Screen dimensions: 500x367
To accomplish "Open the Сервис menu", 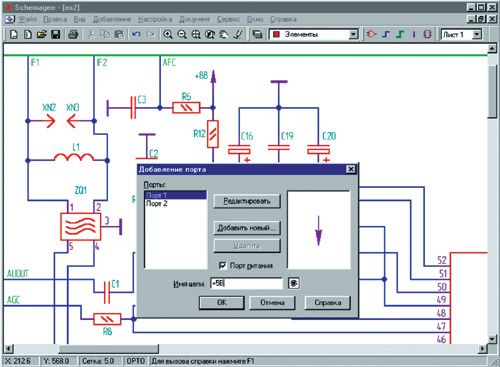I will coord(228,19).
